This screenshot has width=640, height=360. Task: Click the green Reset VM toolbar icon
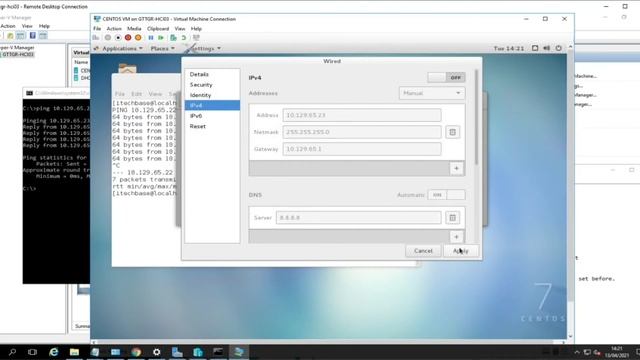161,38
